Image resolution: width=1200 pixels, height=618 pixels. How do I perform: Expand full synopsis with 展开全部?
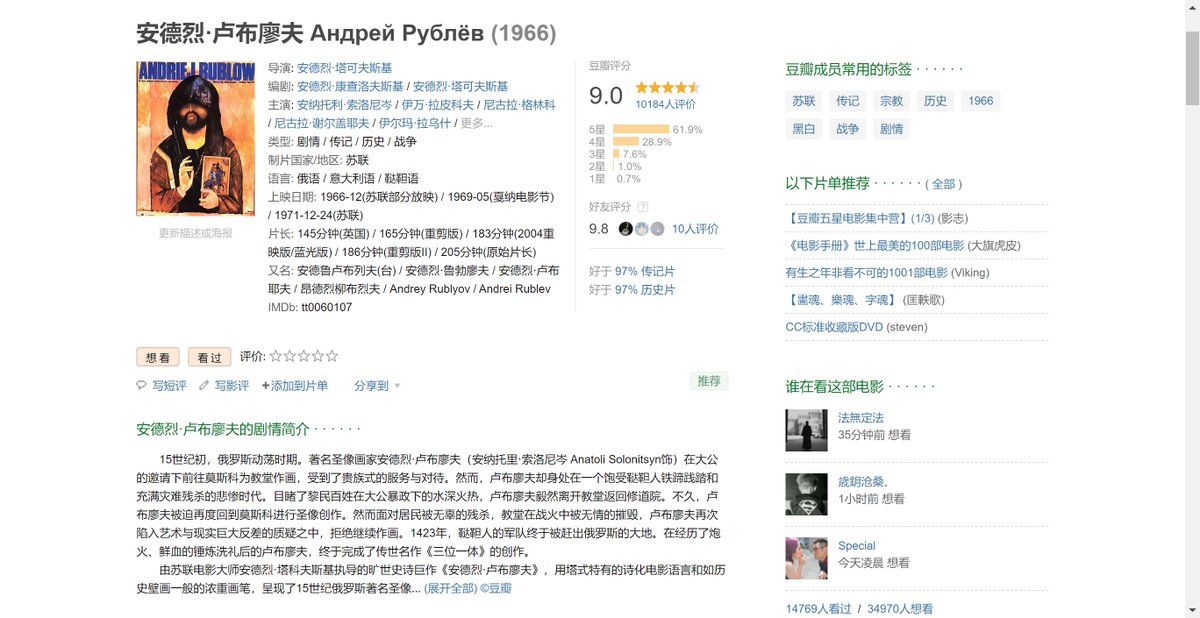tap(450, 588)
